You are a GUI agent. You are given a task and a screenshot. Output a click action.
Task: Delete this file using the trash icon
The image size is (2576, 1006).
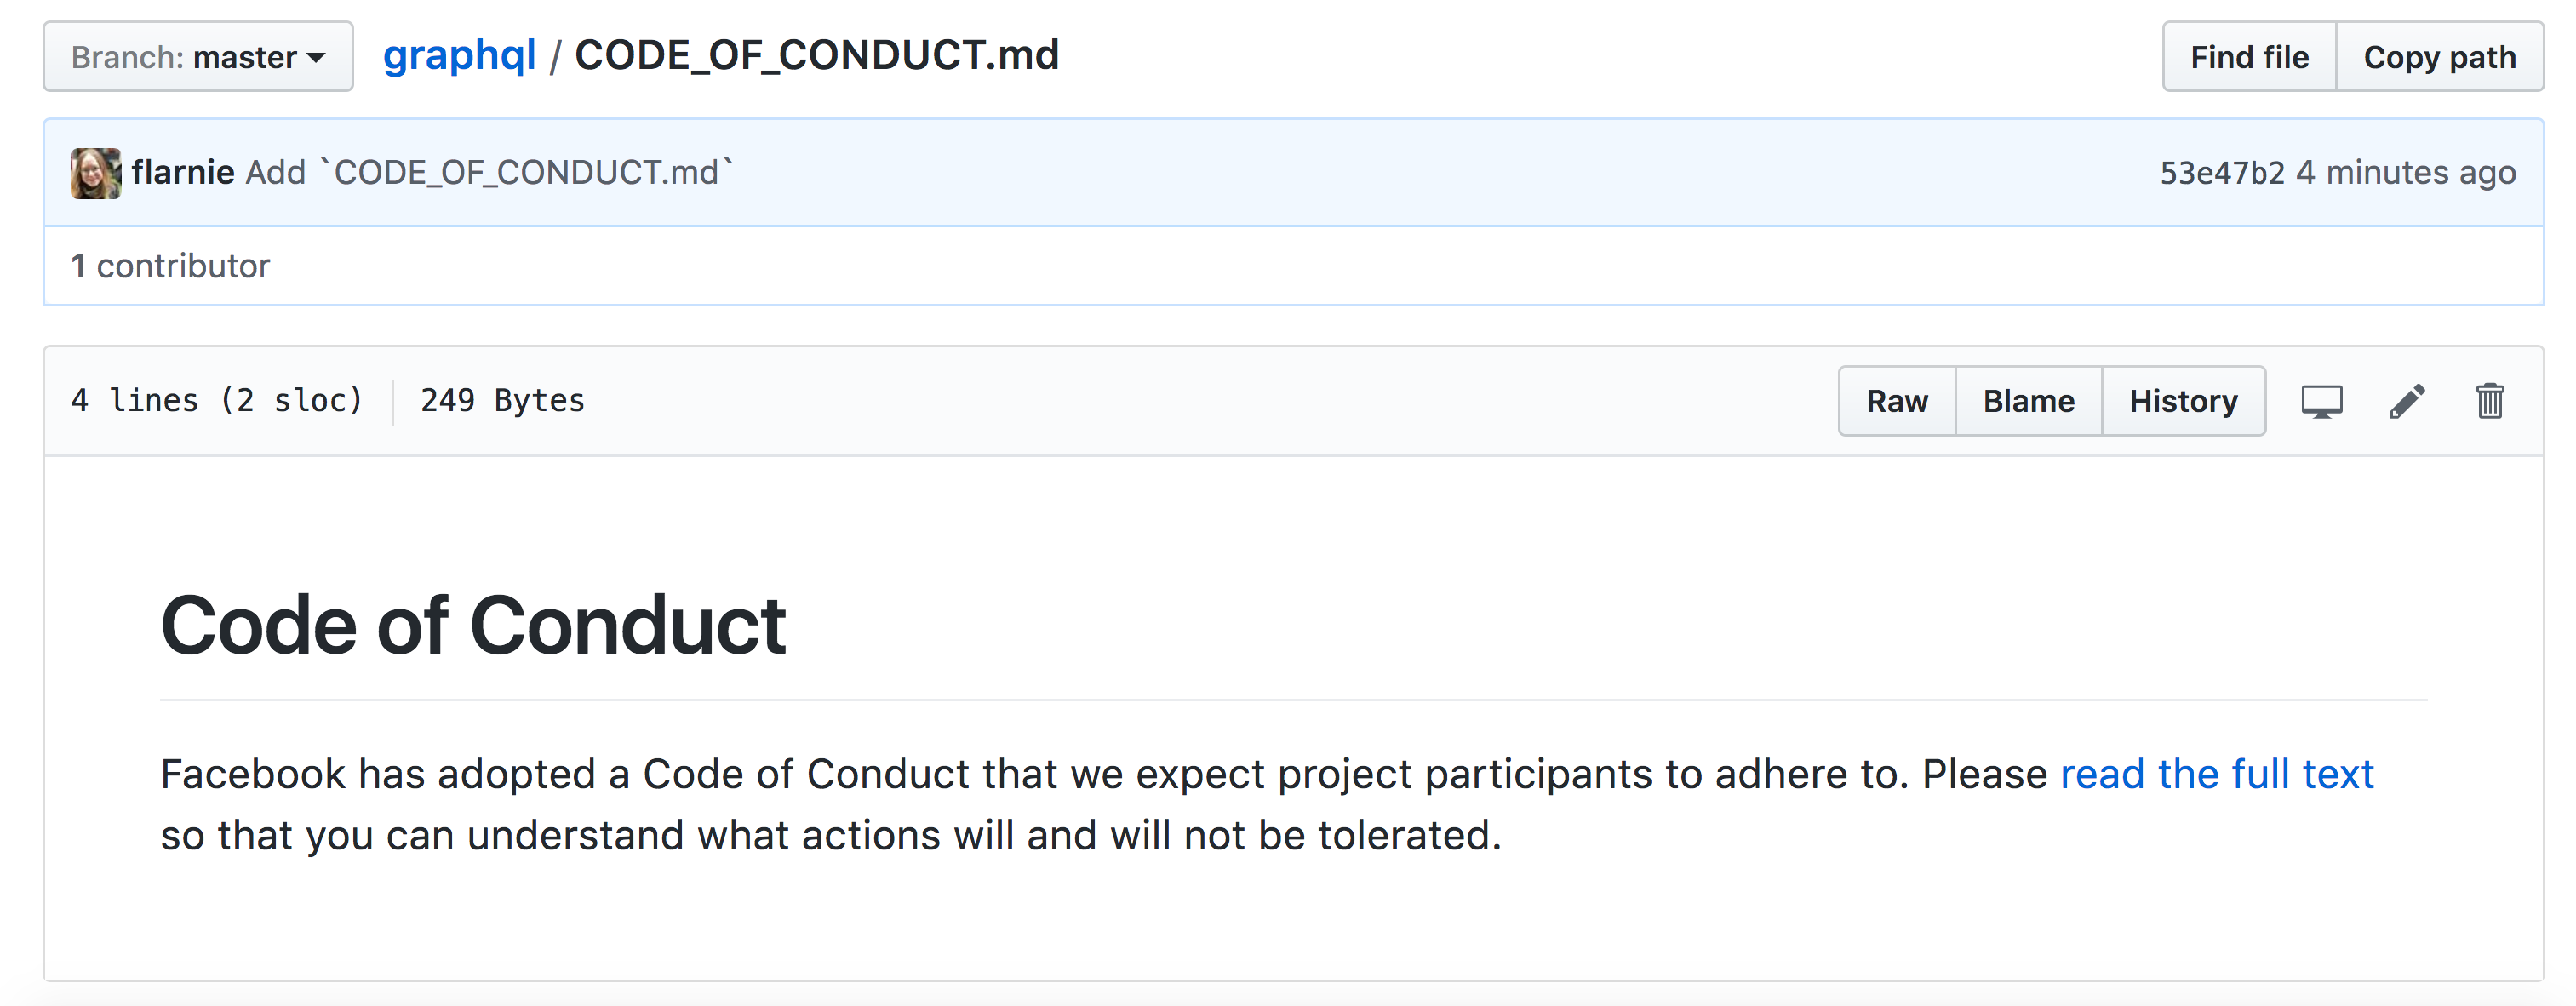click(2490, 401)
